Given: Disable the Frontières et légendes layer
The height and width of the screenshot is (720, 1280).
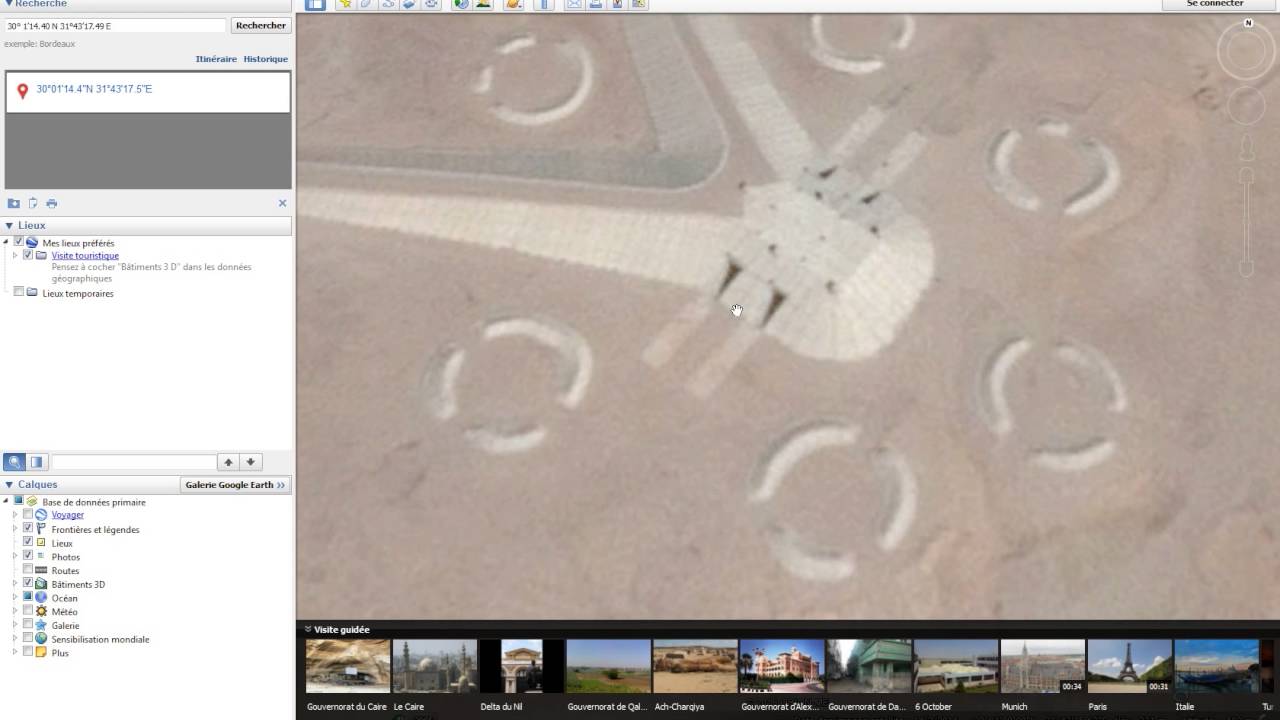Looking at the screenshot, I should [x=28, y=528].
